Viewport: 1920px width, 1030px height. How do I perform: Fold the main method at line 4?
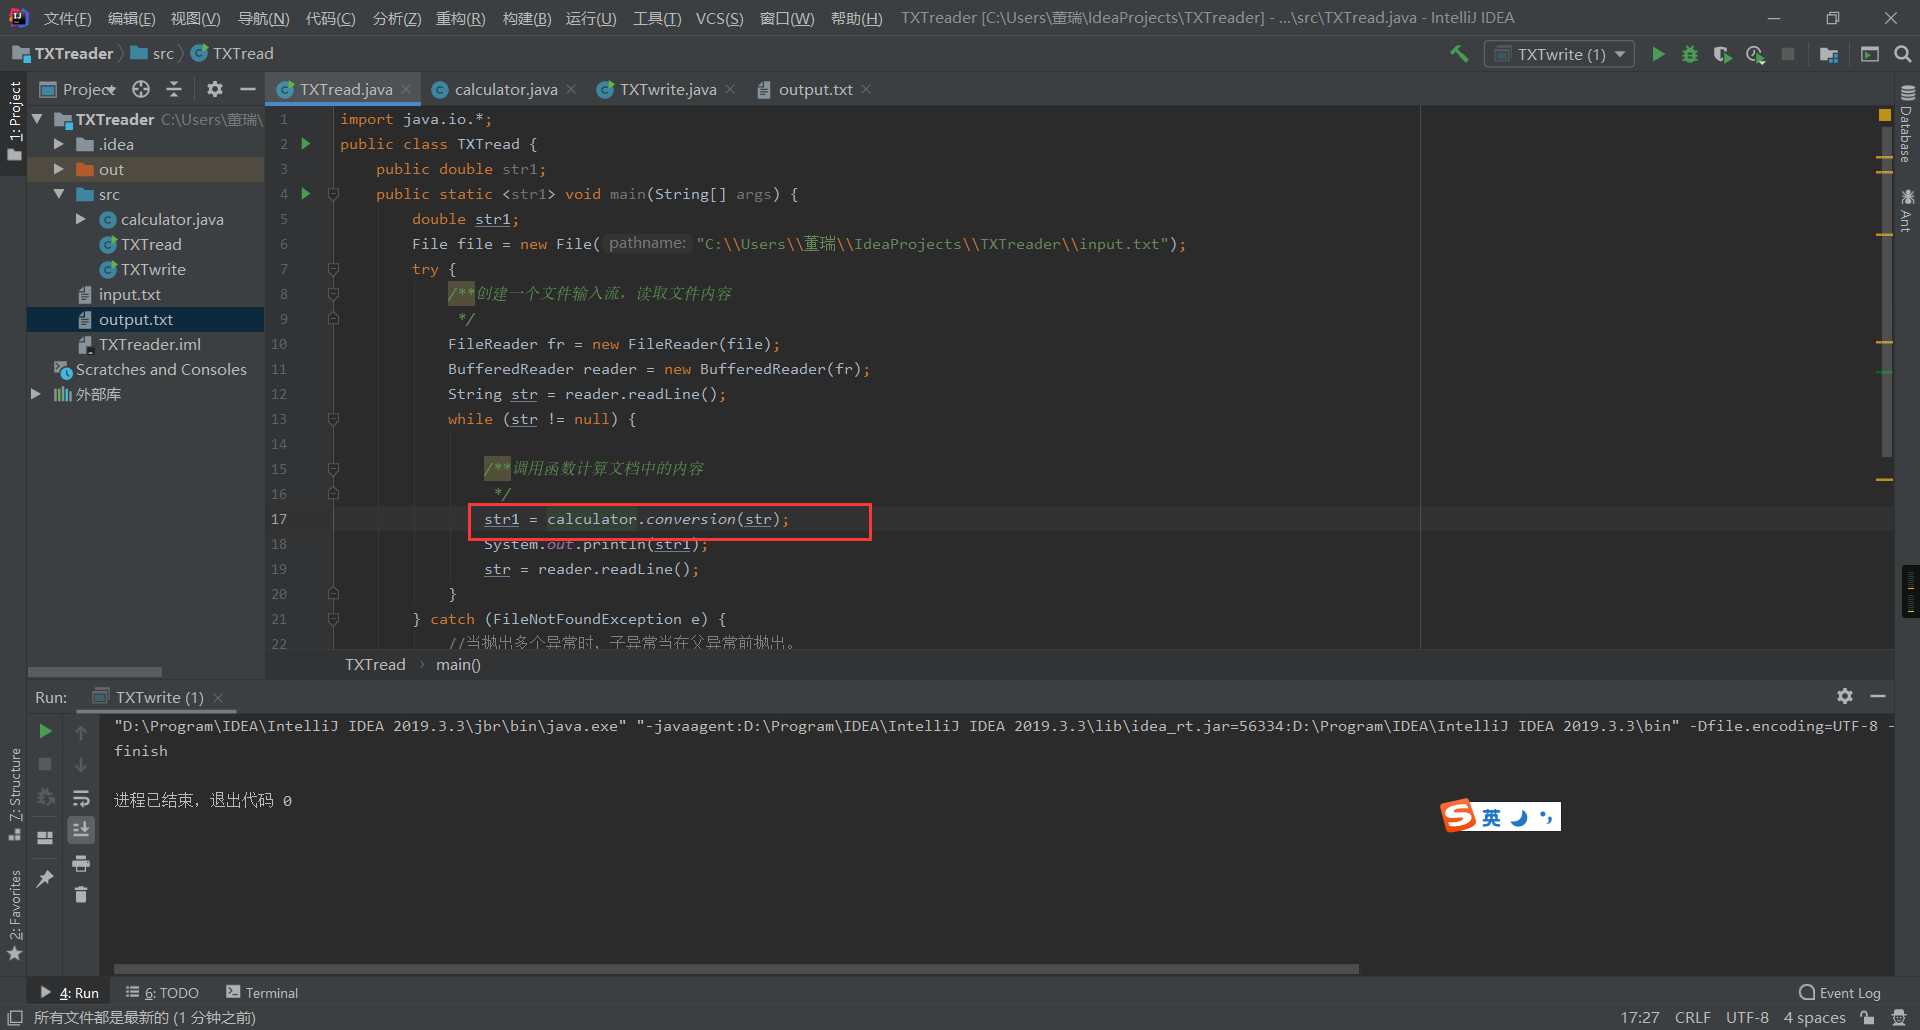(333, 194)
